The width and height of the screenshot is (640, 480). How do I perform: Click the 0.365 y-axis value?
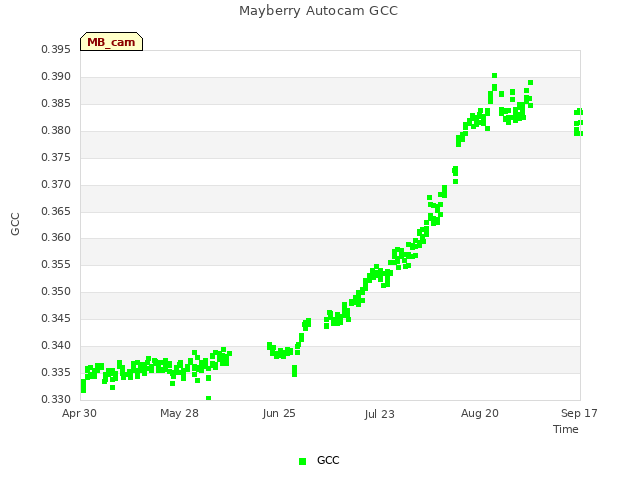point(56,211)
